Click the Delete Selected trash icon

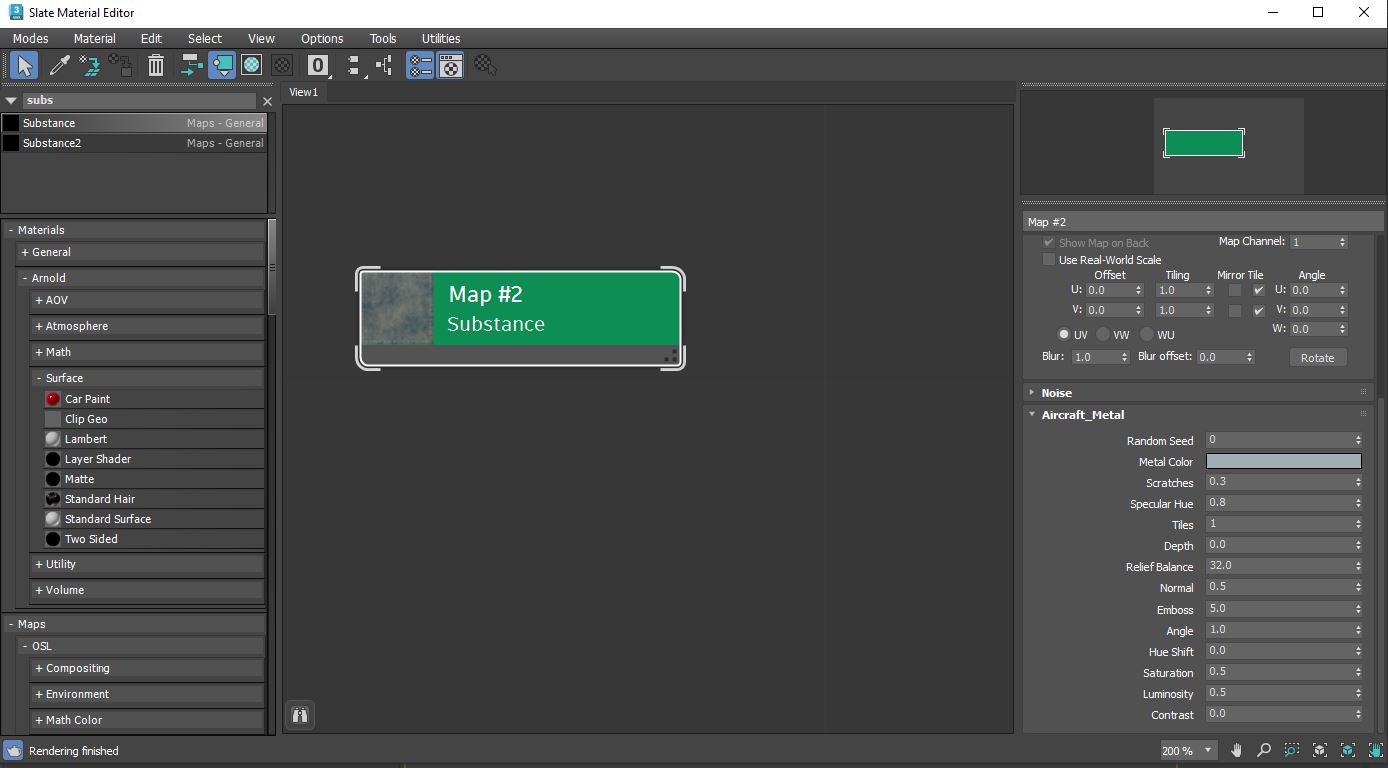pos(155,65)
